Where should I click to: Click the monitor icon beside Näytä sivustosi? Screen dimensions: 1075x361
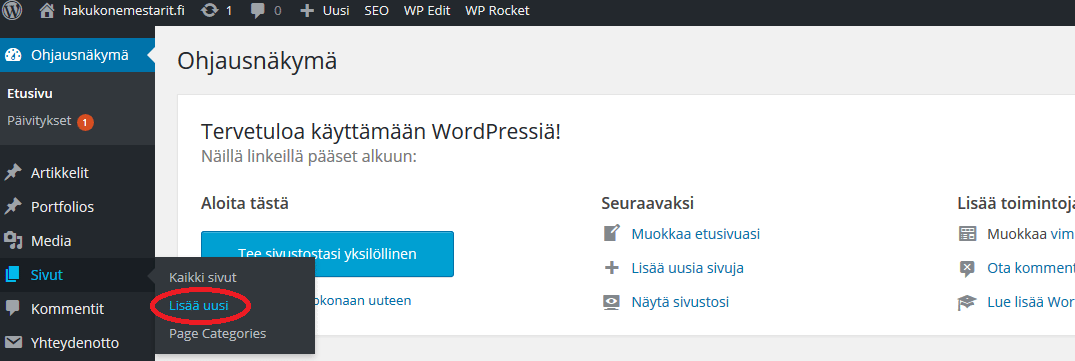click(611, 302)
